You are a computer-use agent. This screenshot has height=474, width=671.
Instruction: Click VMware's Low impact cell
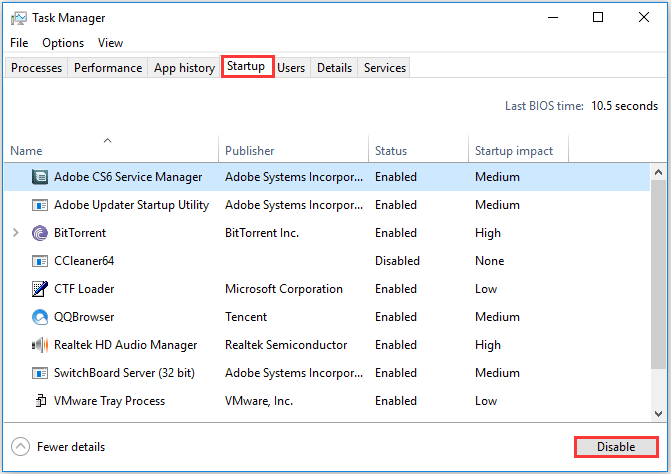tap(486, 401)
